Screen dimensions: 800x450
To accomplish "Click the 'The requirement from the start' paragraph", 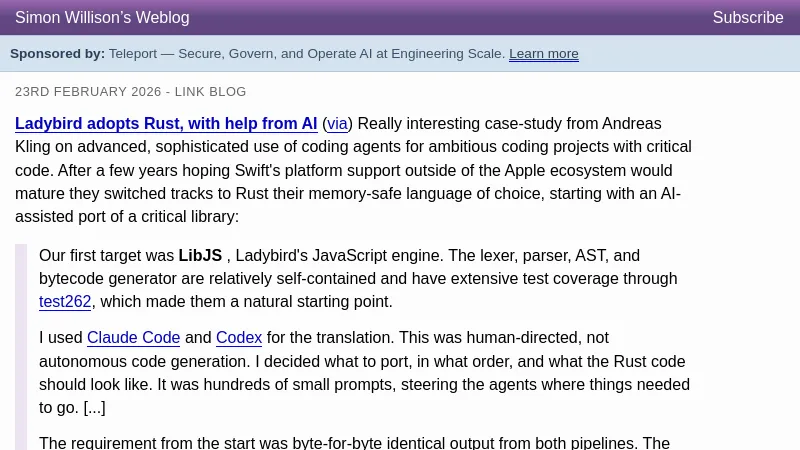I will coord(250,443).
